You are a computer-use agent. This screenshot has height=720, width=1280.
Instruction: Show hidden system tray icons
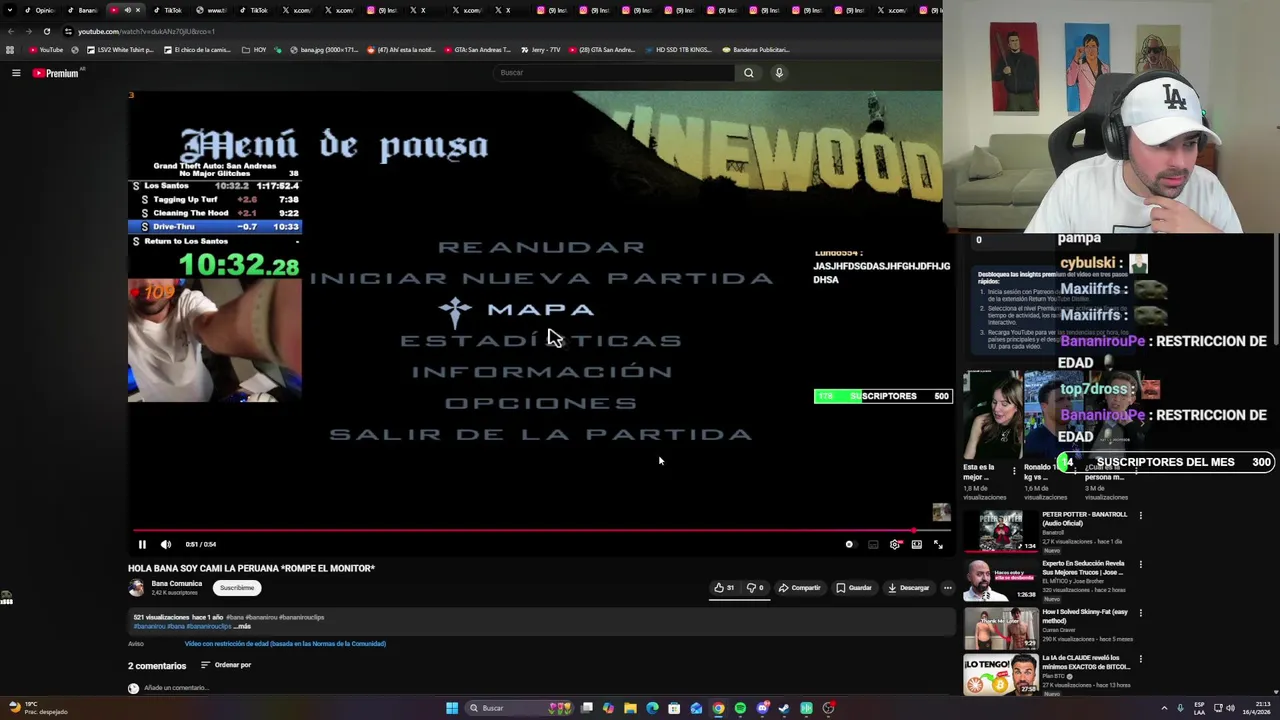coord(1165,708)
